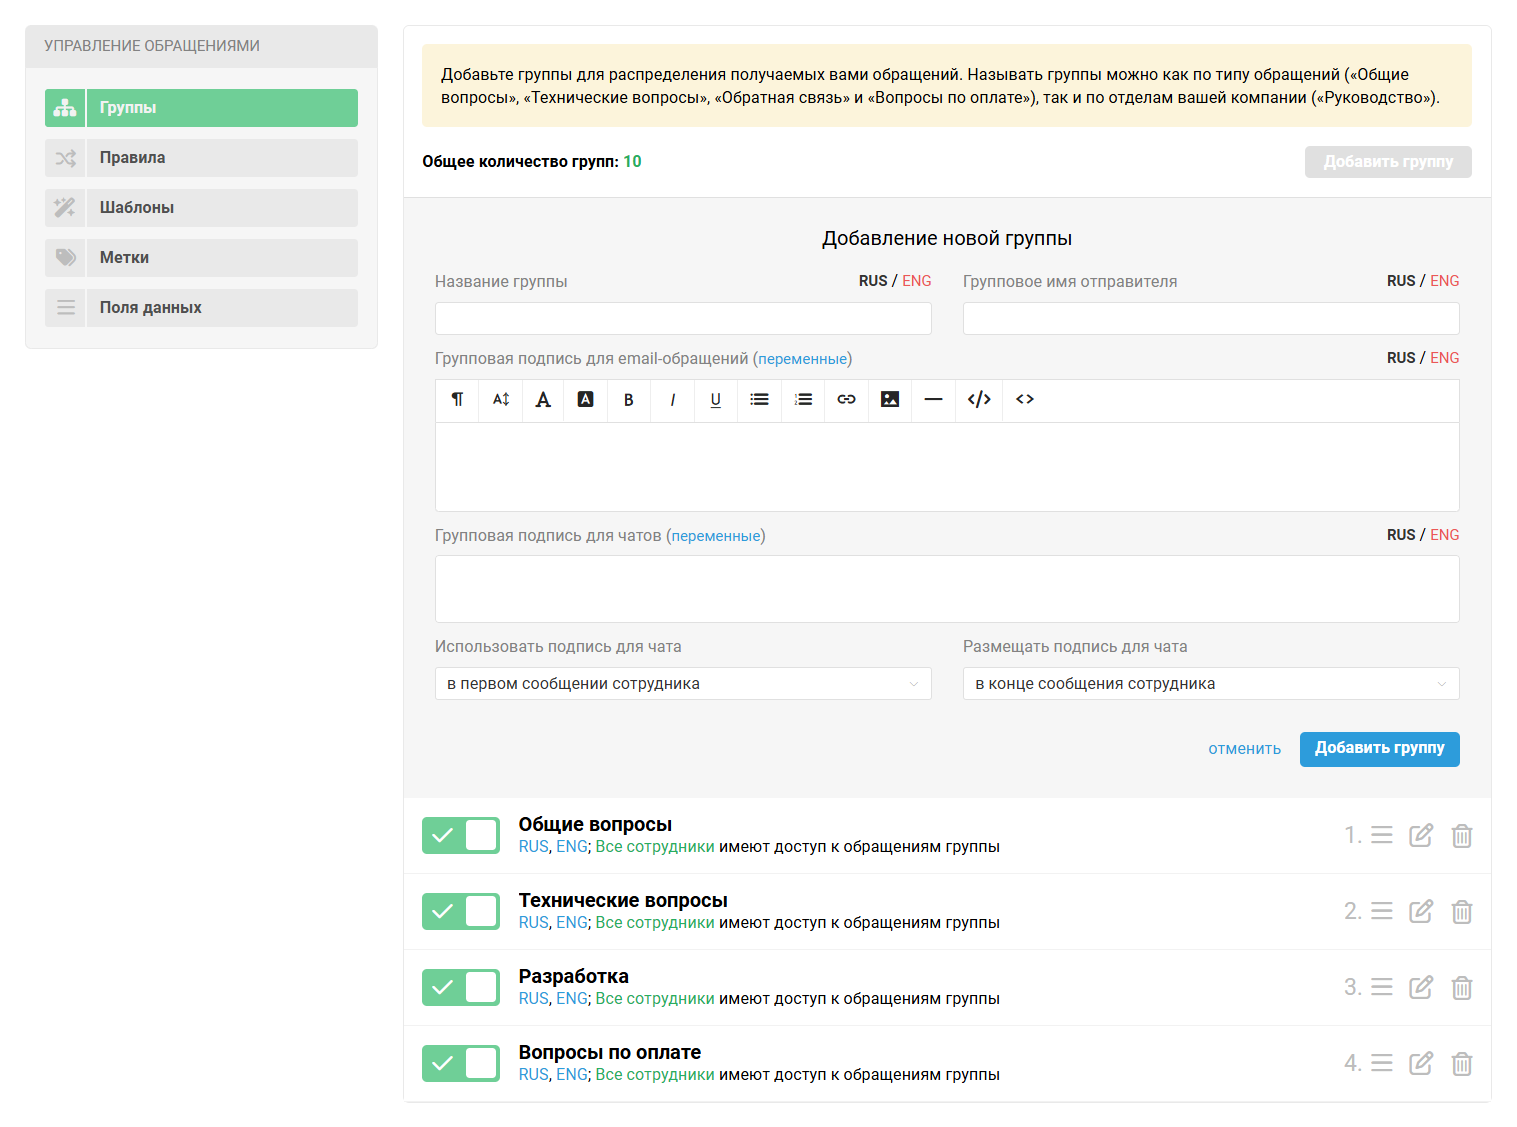Click the unordered list icon in editor

coord(759,400)
